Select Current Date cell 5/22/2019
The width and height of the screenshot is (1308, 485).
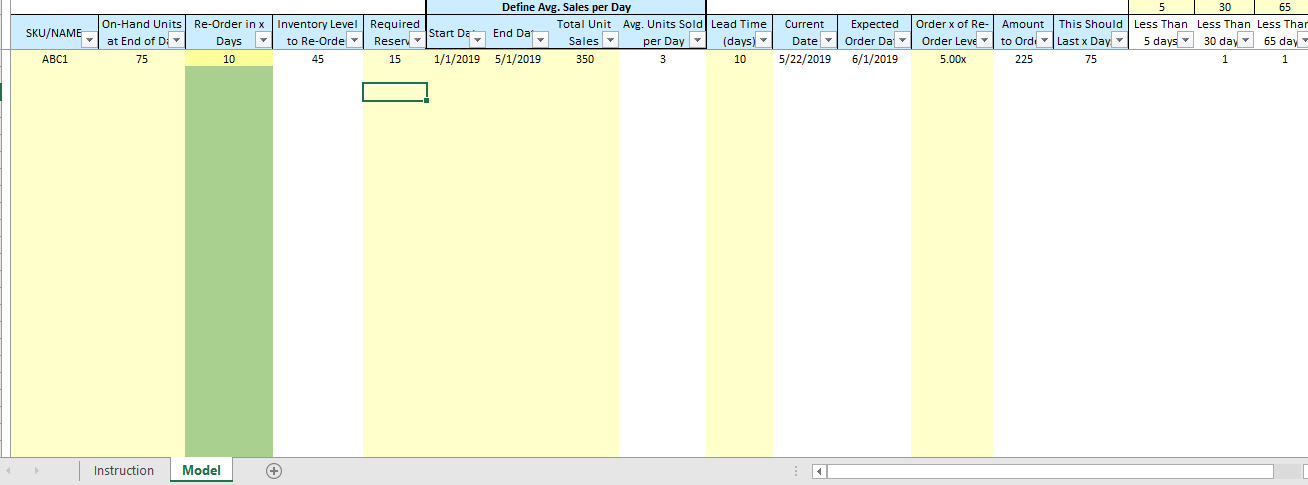[805, 59]
